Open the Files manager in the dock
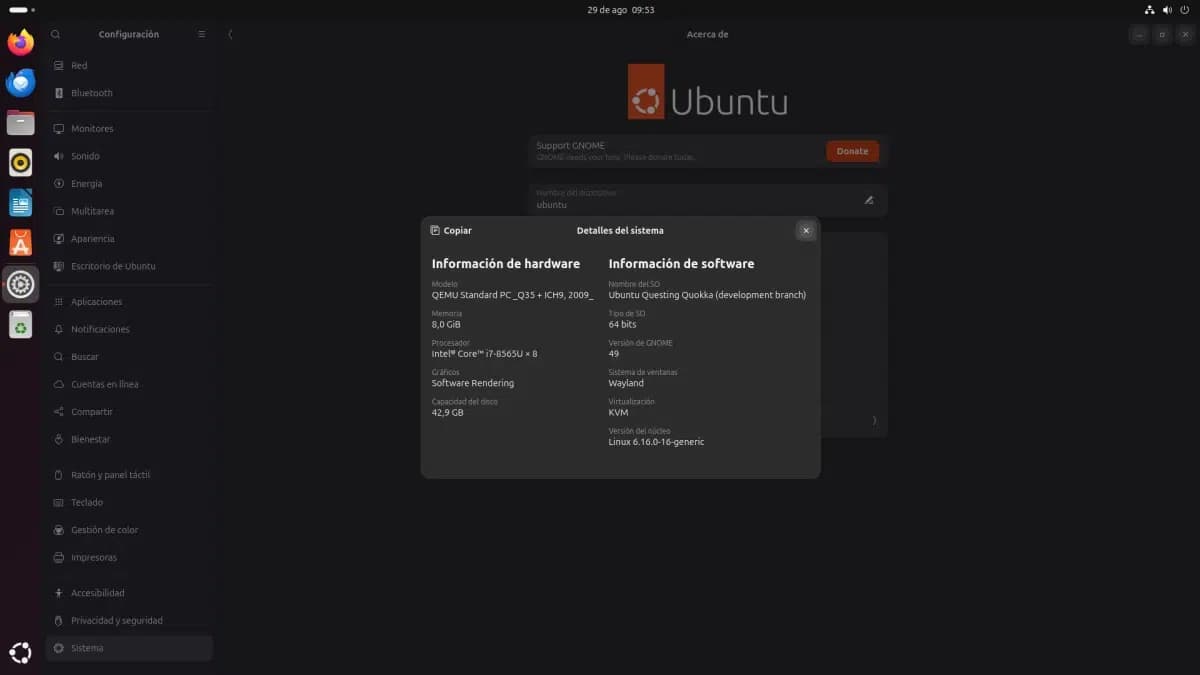The width and height of the screenshot is (1200, 675). [x=21, y=123]
